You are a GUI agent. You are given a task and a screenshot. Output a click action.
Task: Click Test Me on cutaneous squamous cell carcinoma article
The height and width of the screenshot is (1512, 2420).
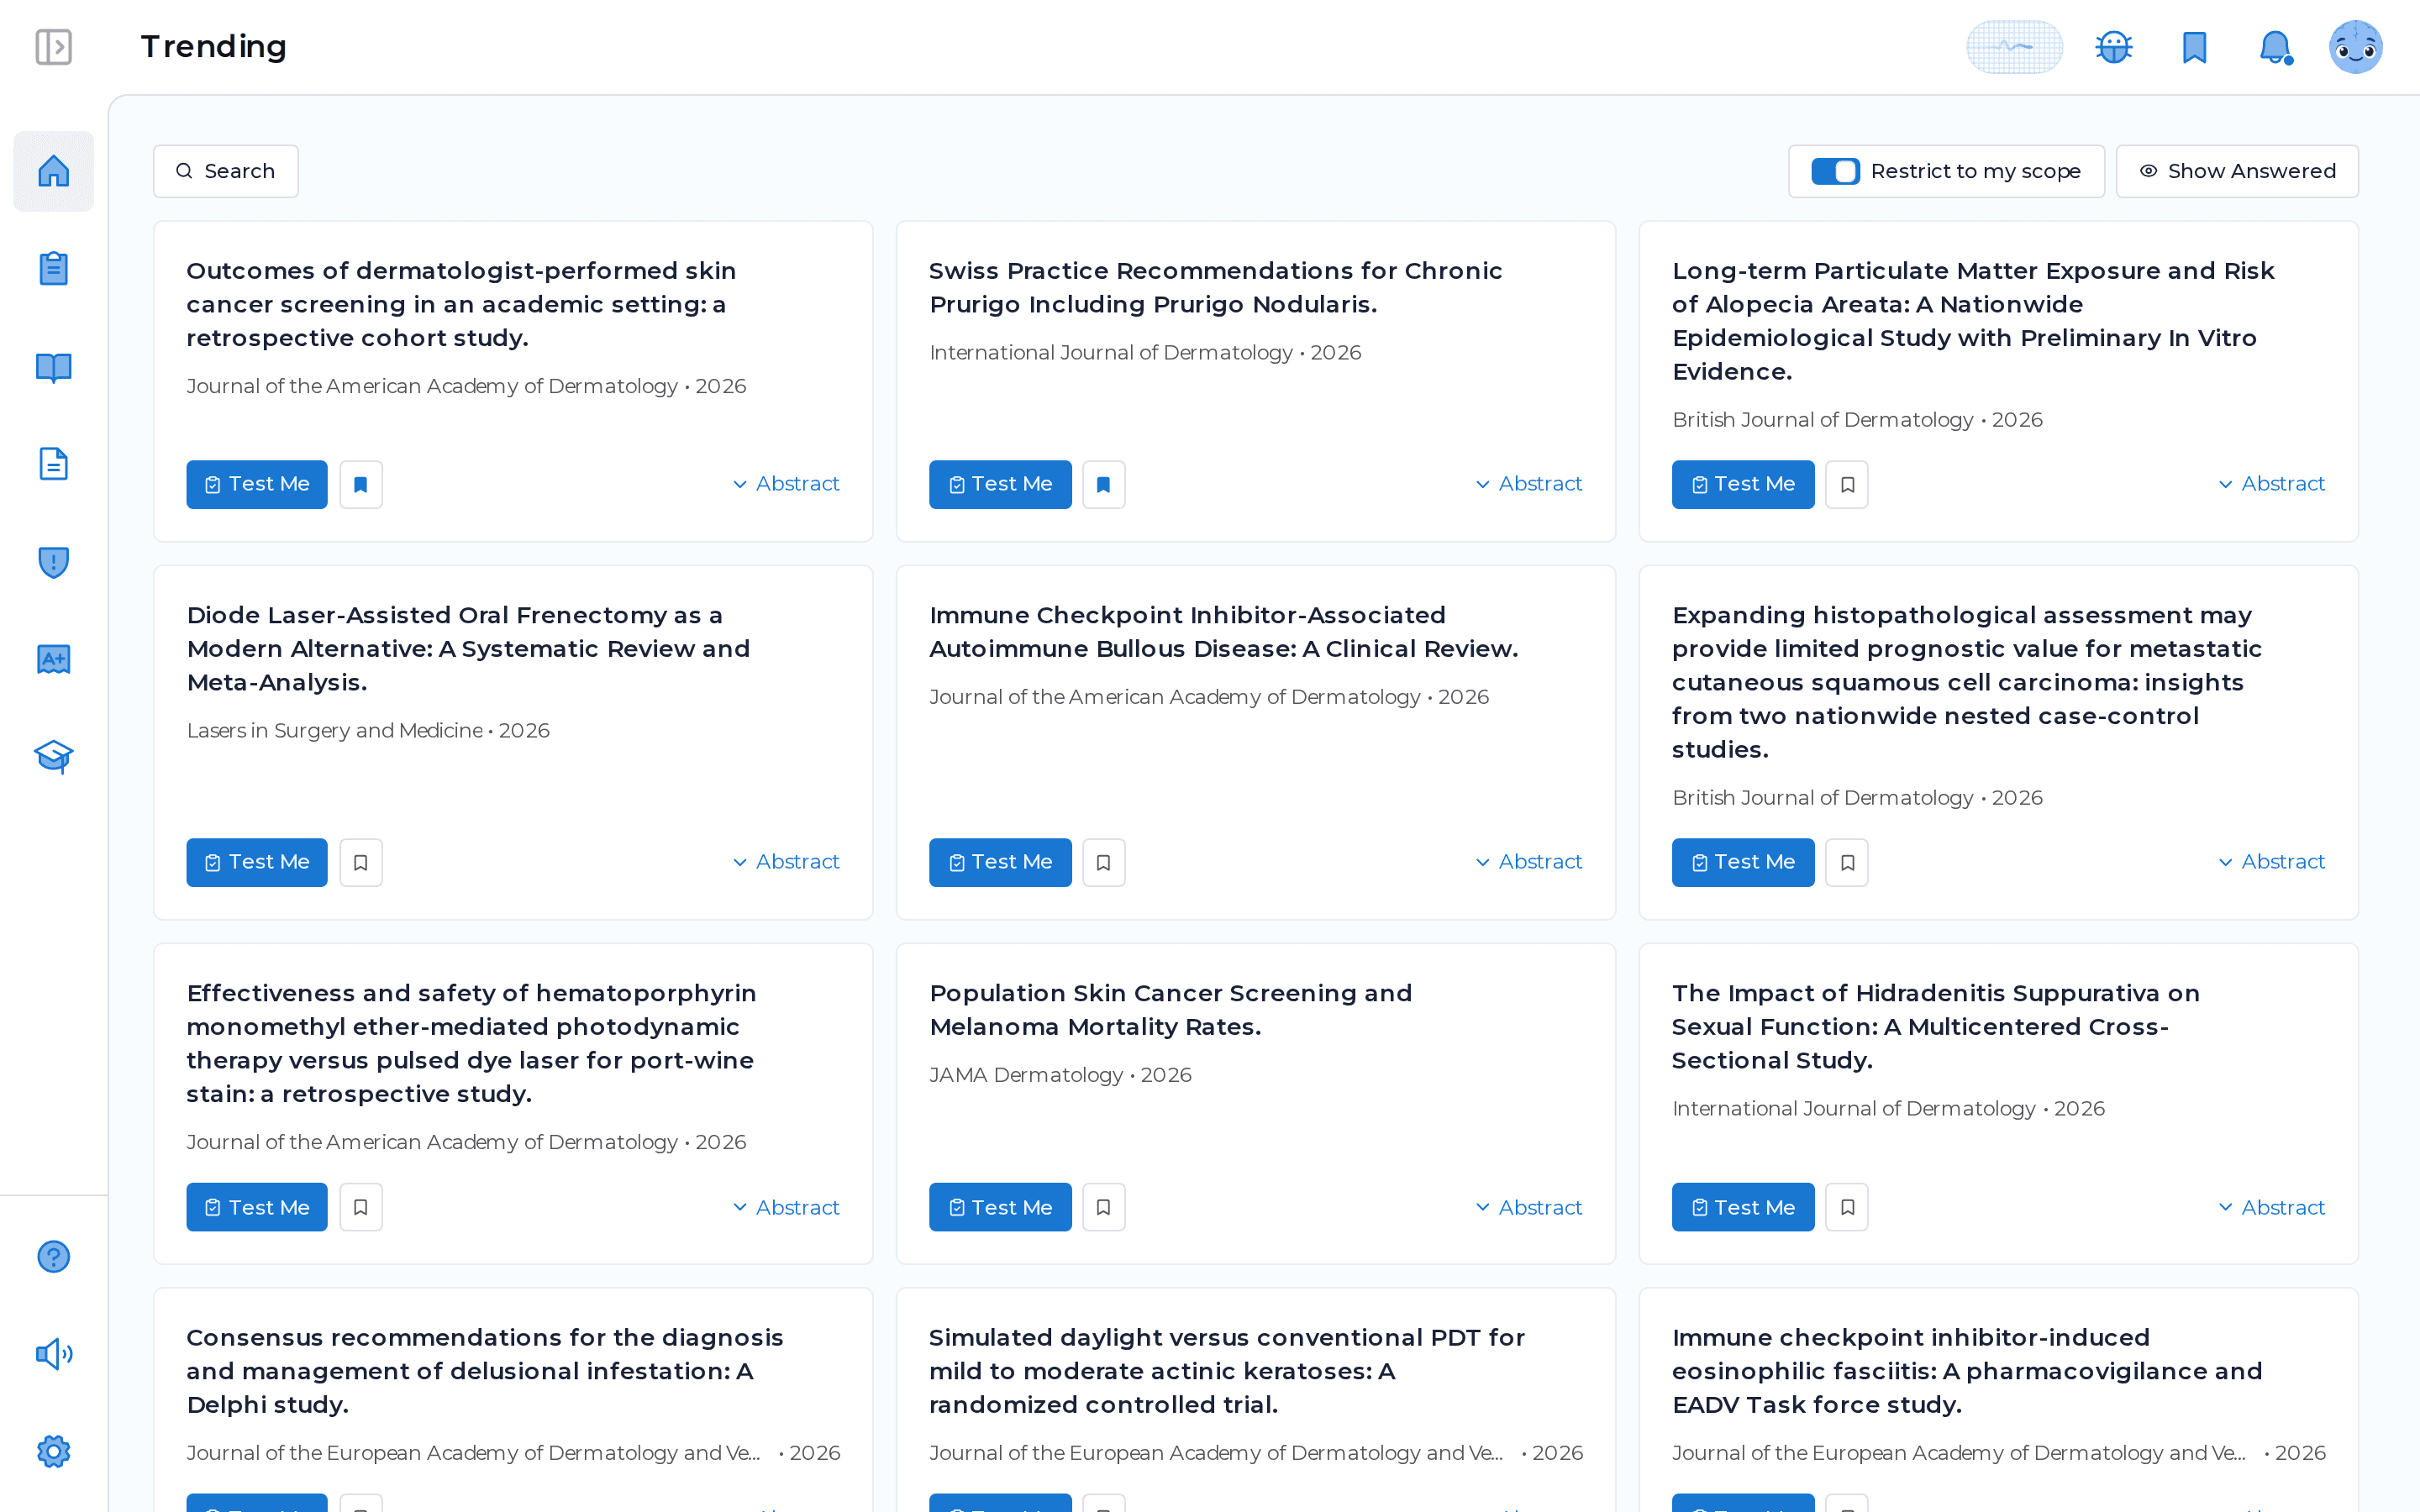pyautogui.click(x=1743, y=862)
